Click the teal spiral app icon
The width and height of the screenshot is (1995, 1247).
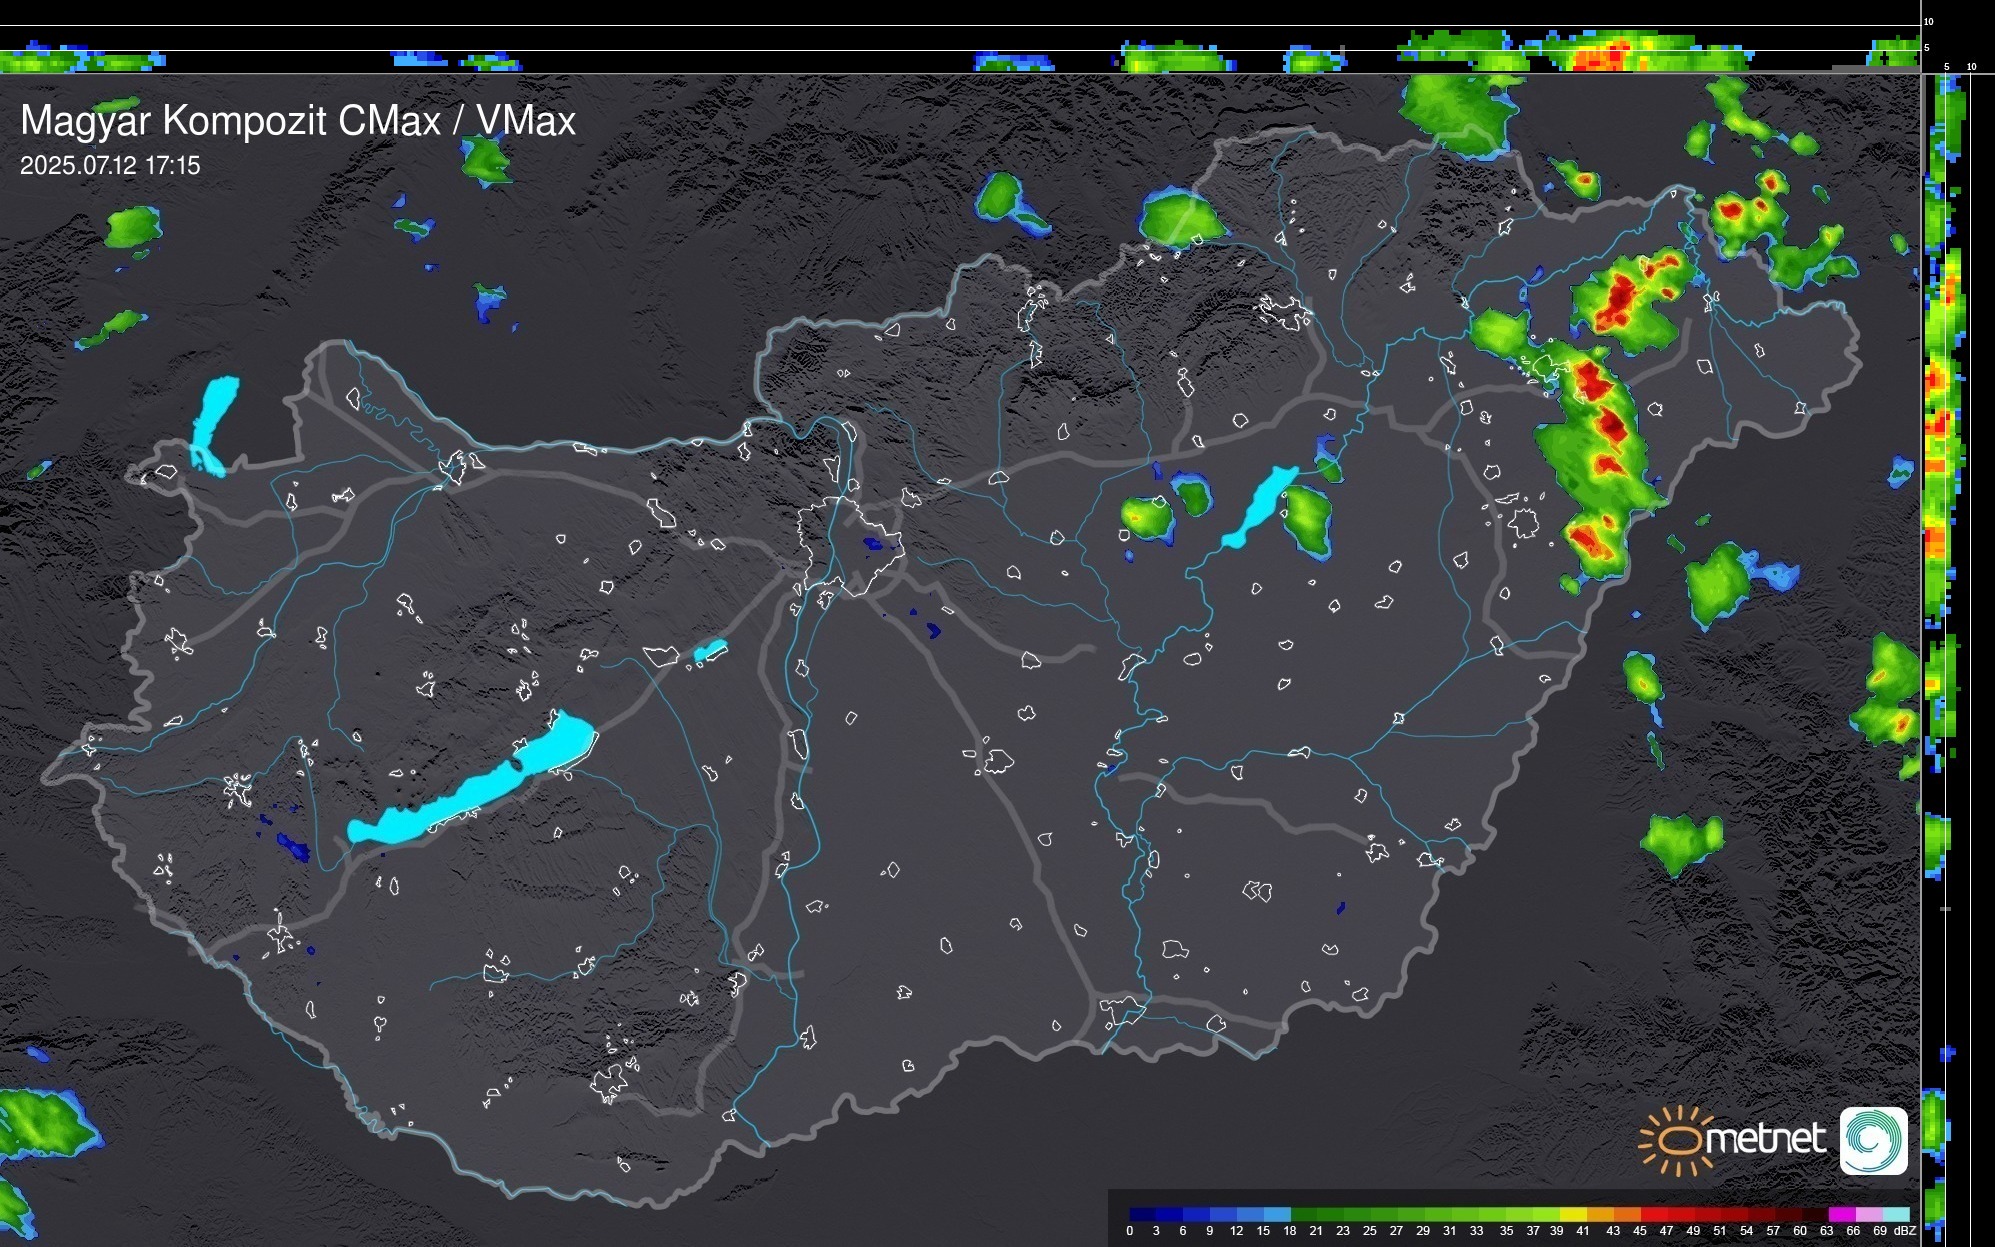pyautogui.click(x=1873, y=1141)
